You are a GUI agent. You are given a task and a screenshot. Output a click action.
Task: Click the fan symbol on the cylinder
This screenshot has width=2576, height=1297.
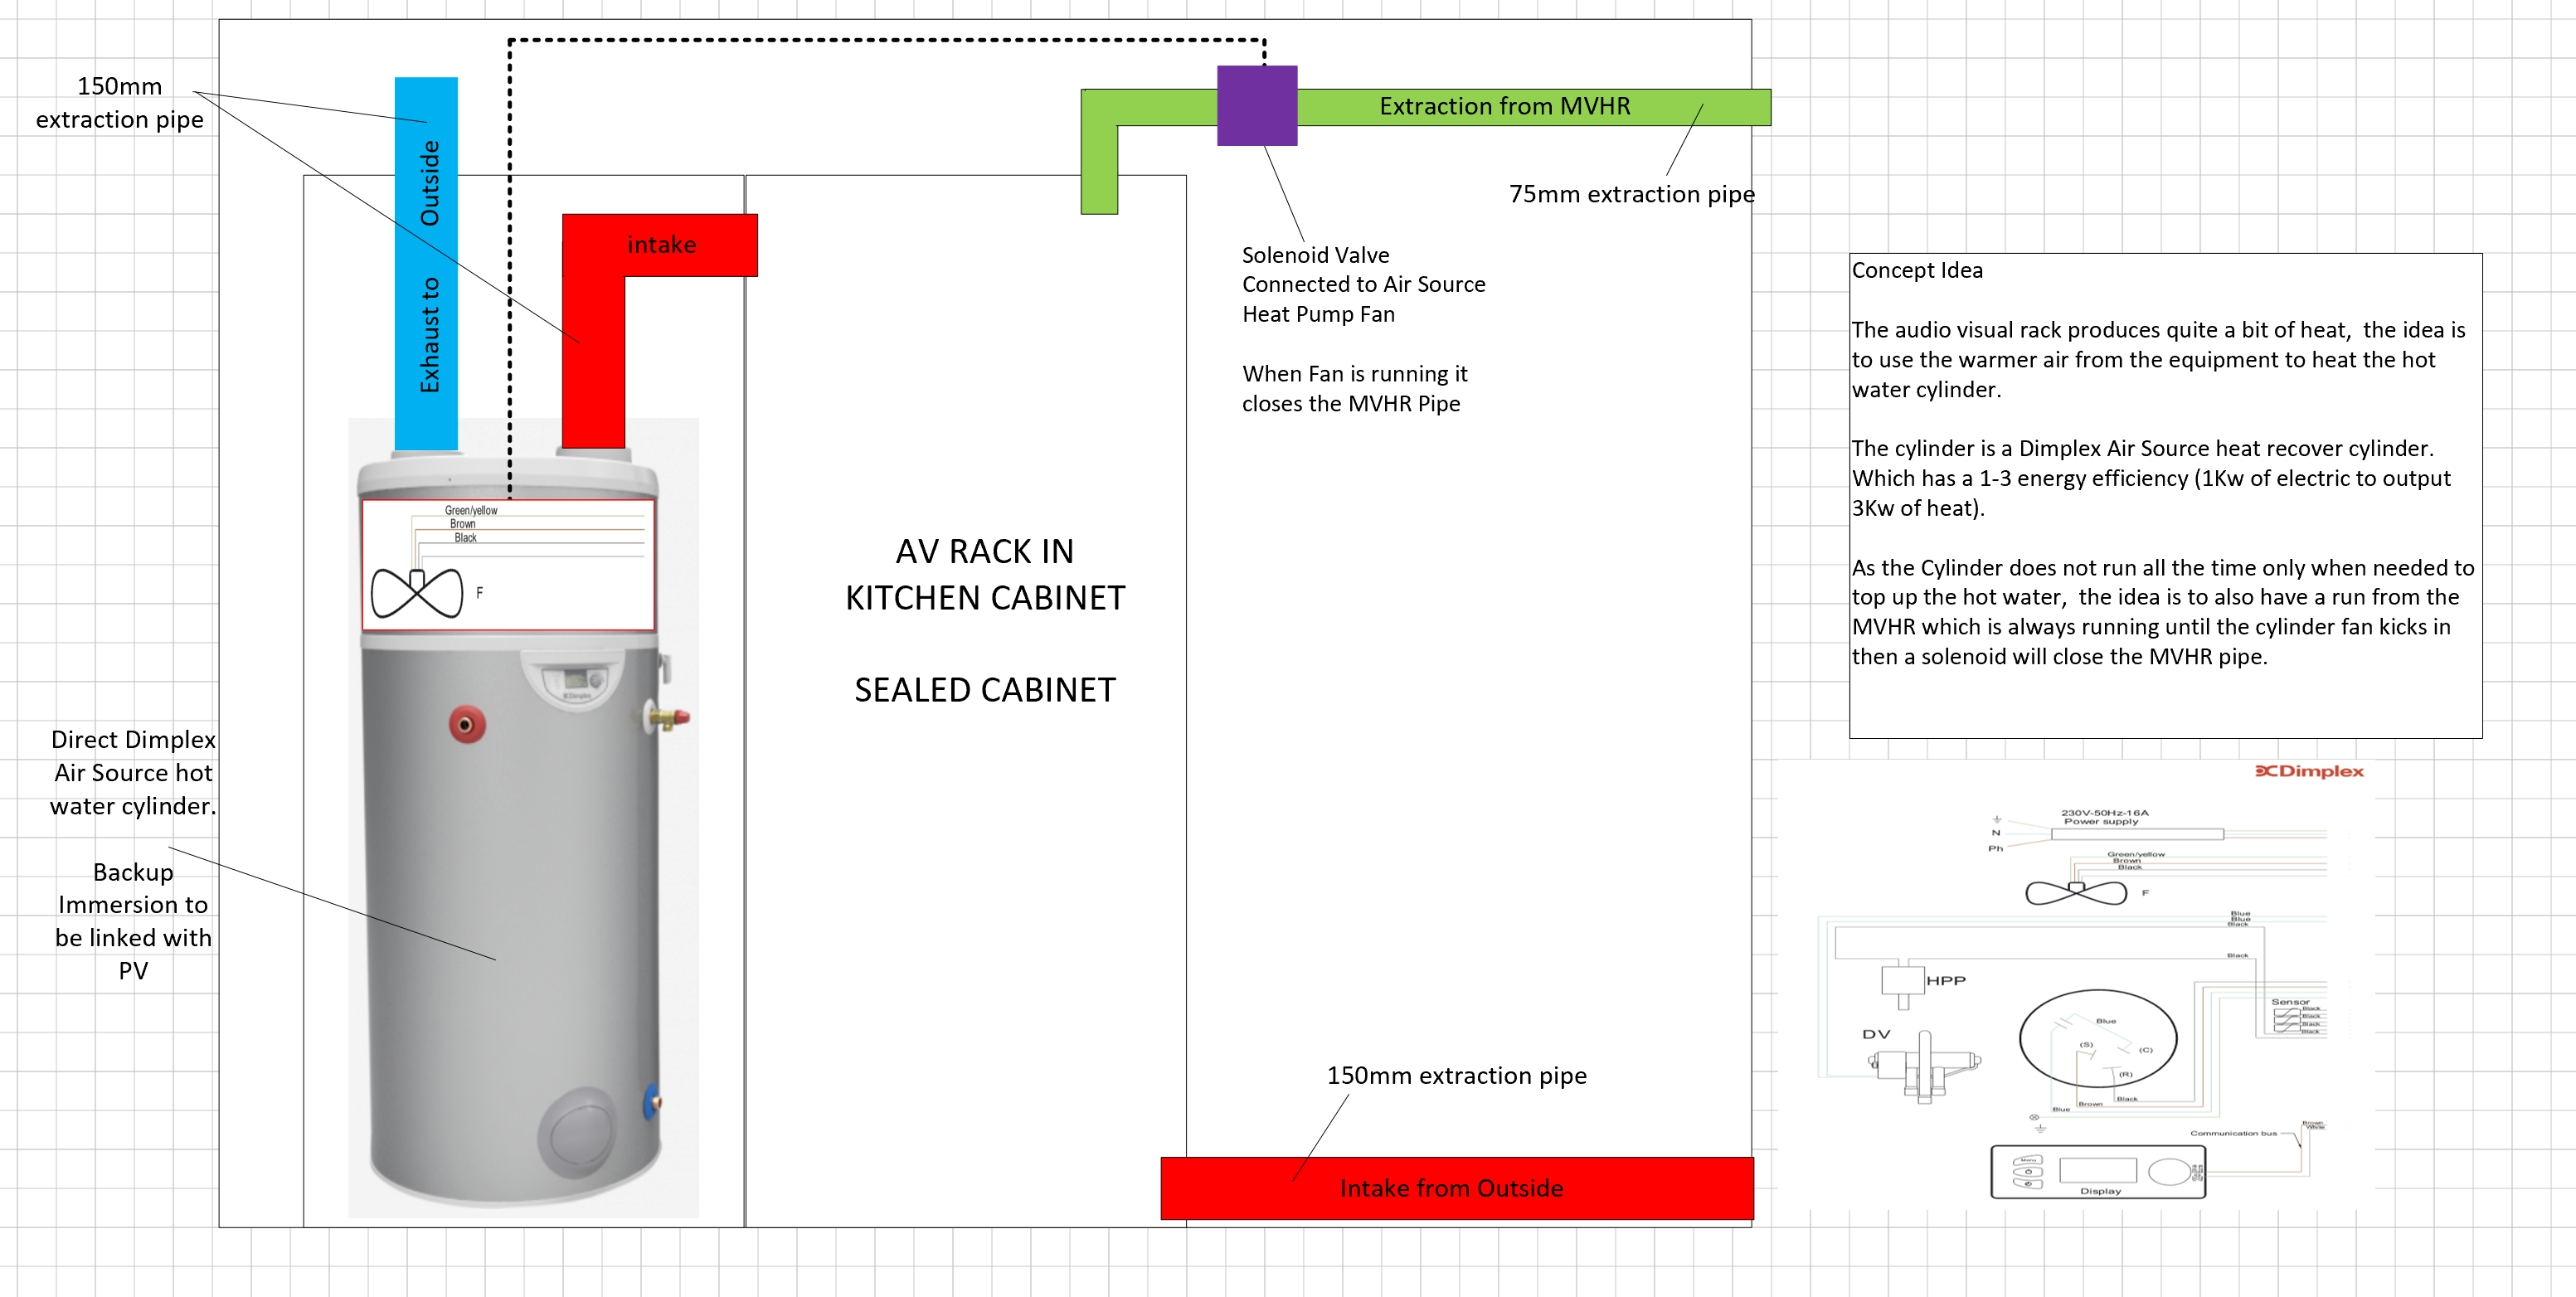(x=417, y=592)
